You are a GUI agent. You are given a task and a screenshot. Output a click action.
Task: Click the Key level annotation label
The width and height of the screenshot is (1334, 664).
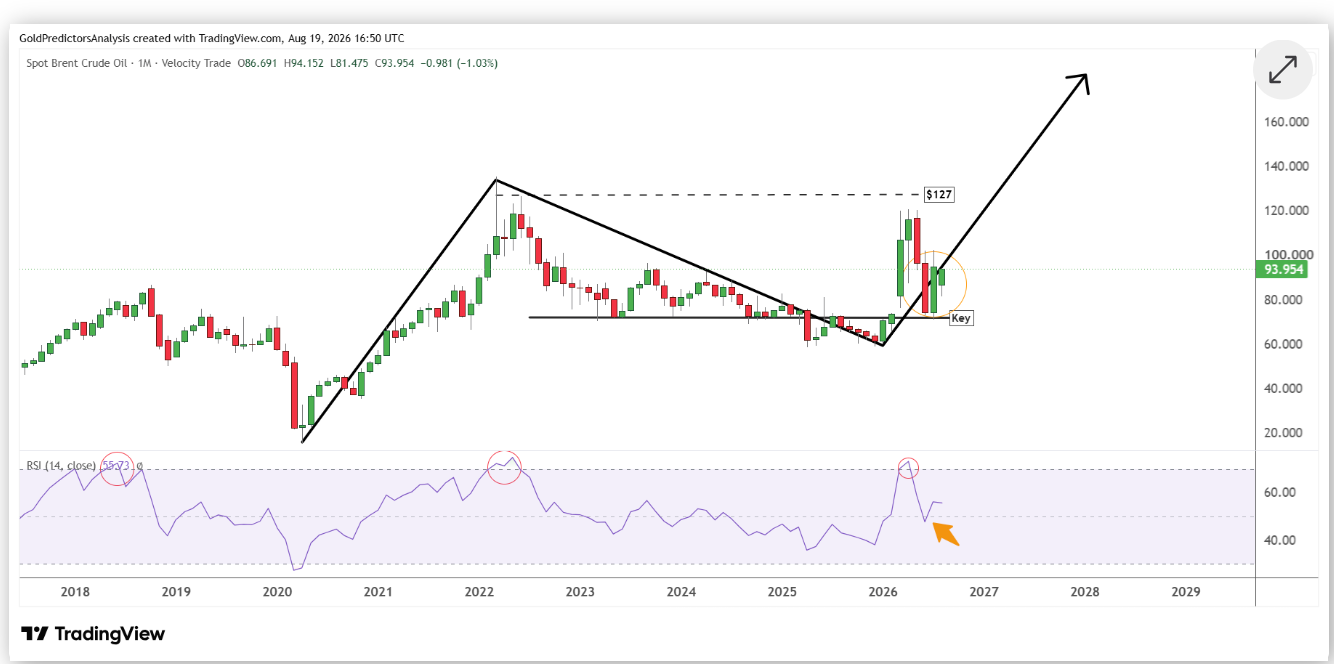pyautogui.click(x=960, y=318)
